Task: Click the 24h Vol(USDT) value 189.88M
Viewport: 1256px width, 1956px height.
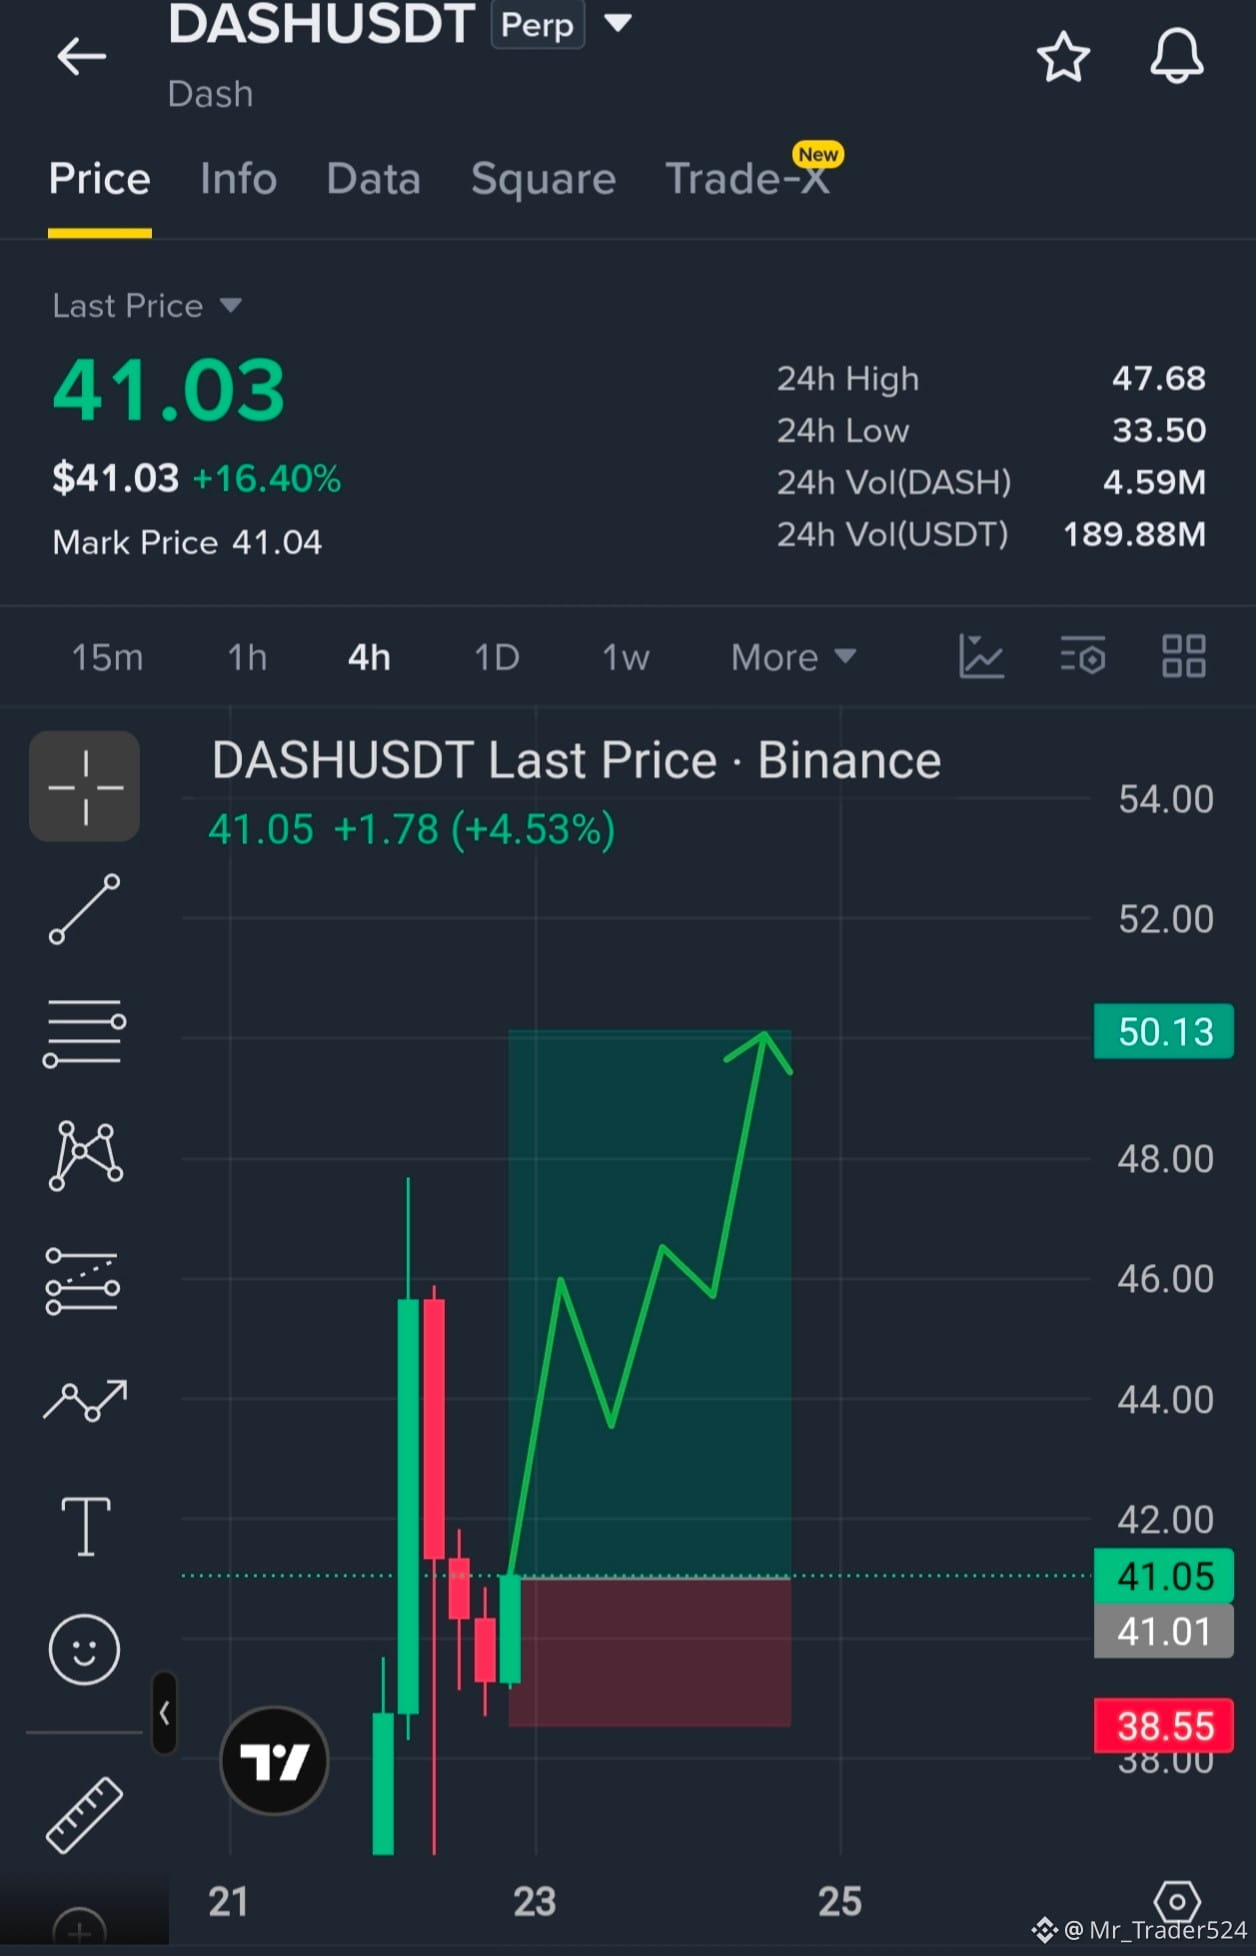Action: (1134, 534)
